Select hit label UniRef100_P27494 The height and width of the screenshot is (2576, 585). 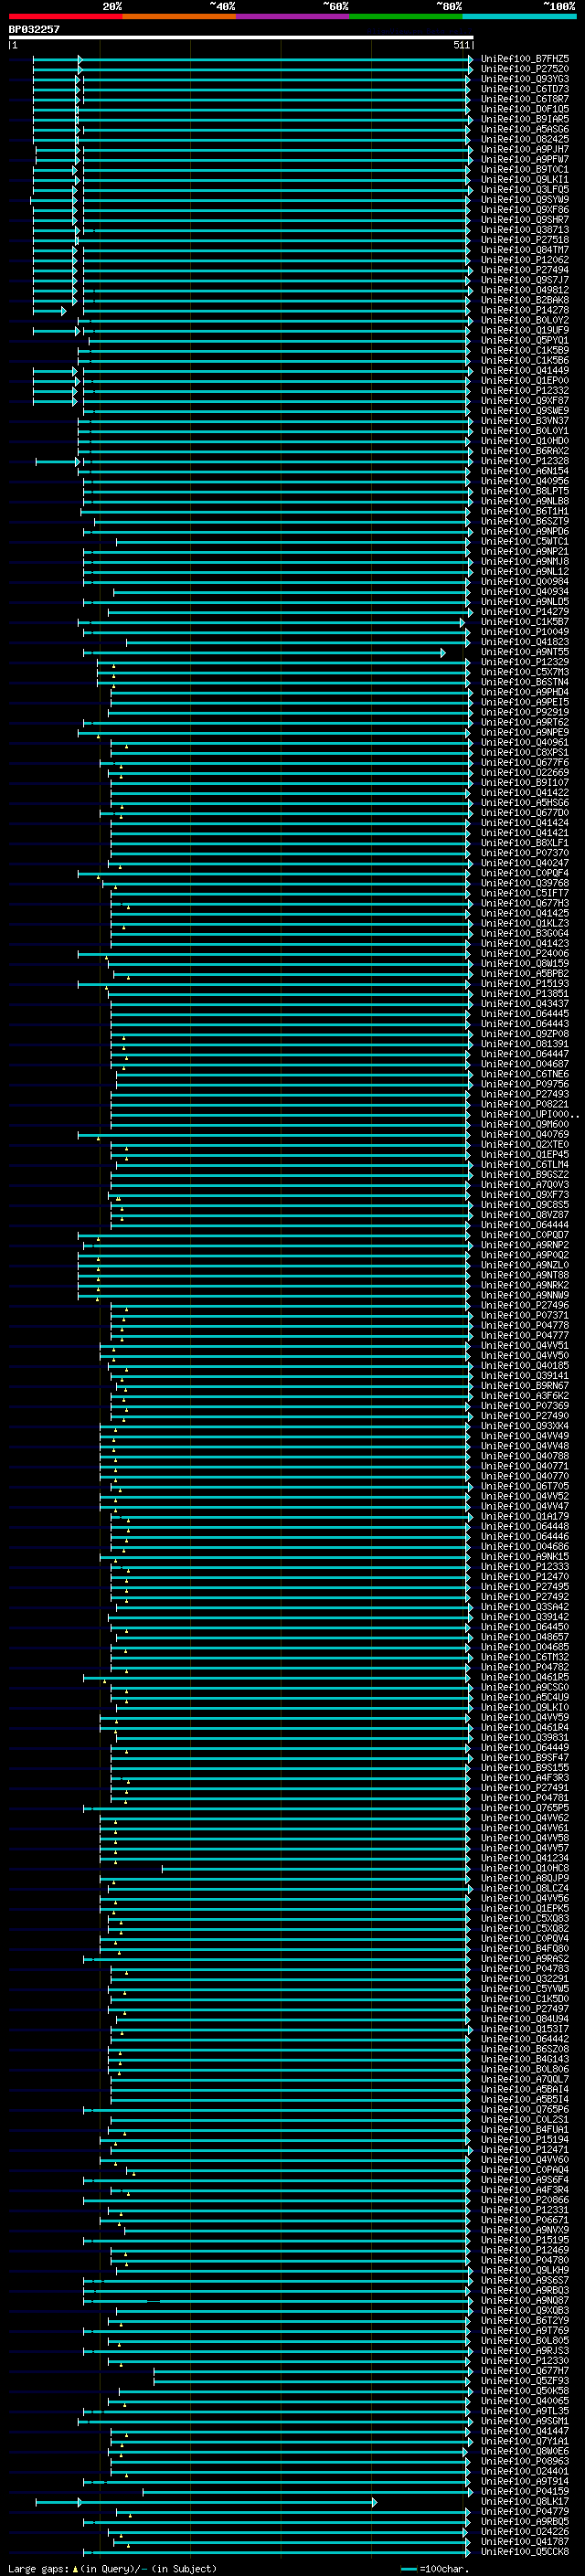525,270
